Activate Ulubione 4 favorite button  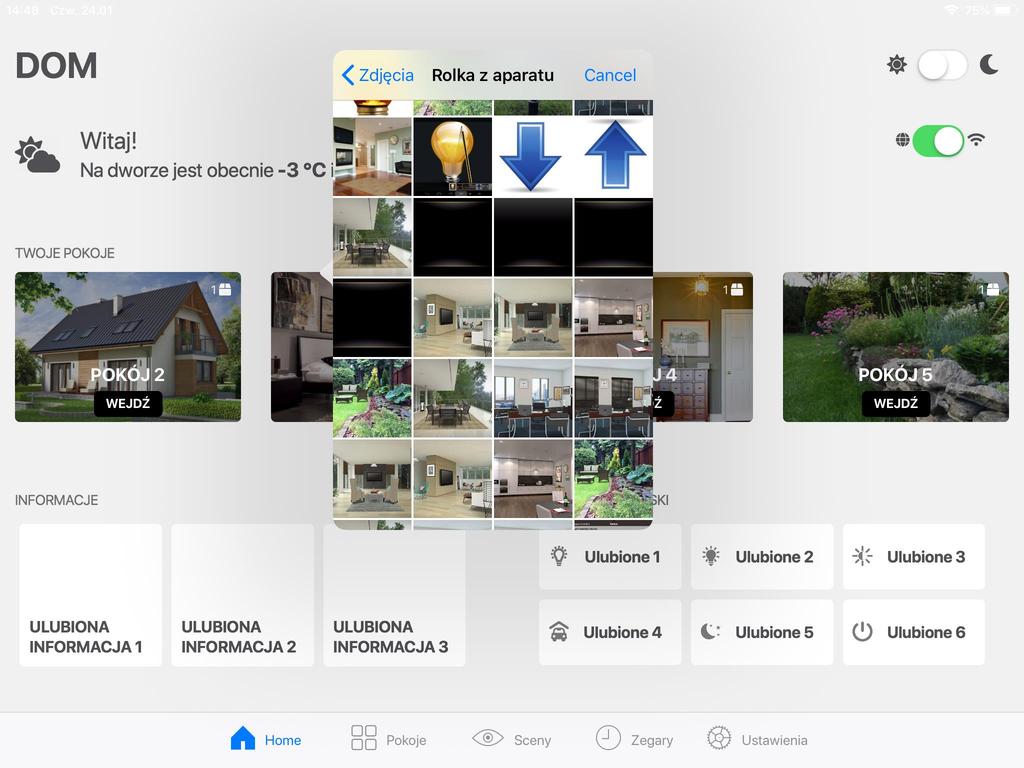point(610,632)
